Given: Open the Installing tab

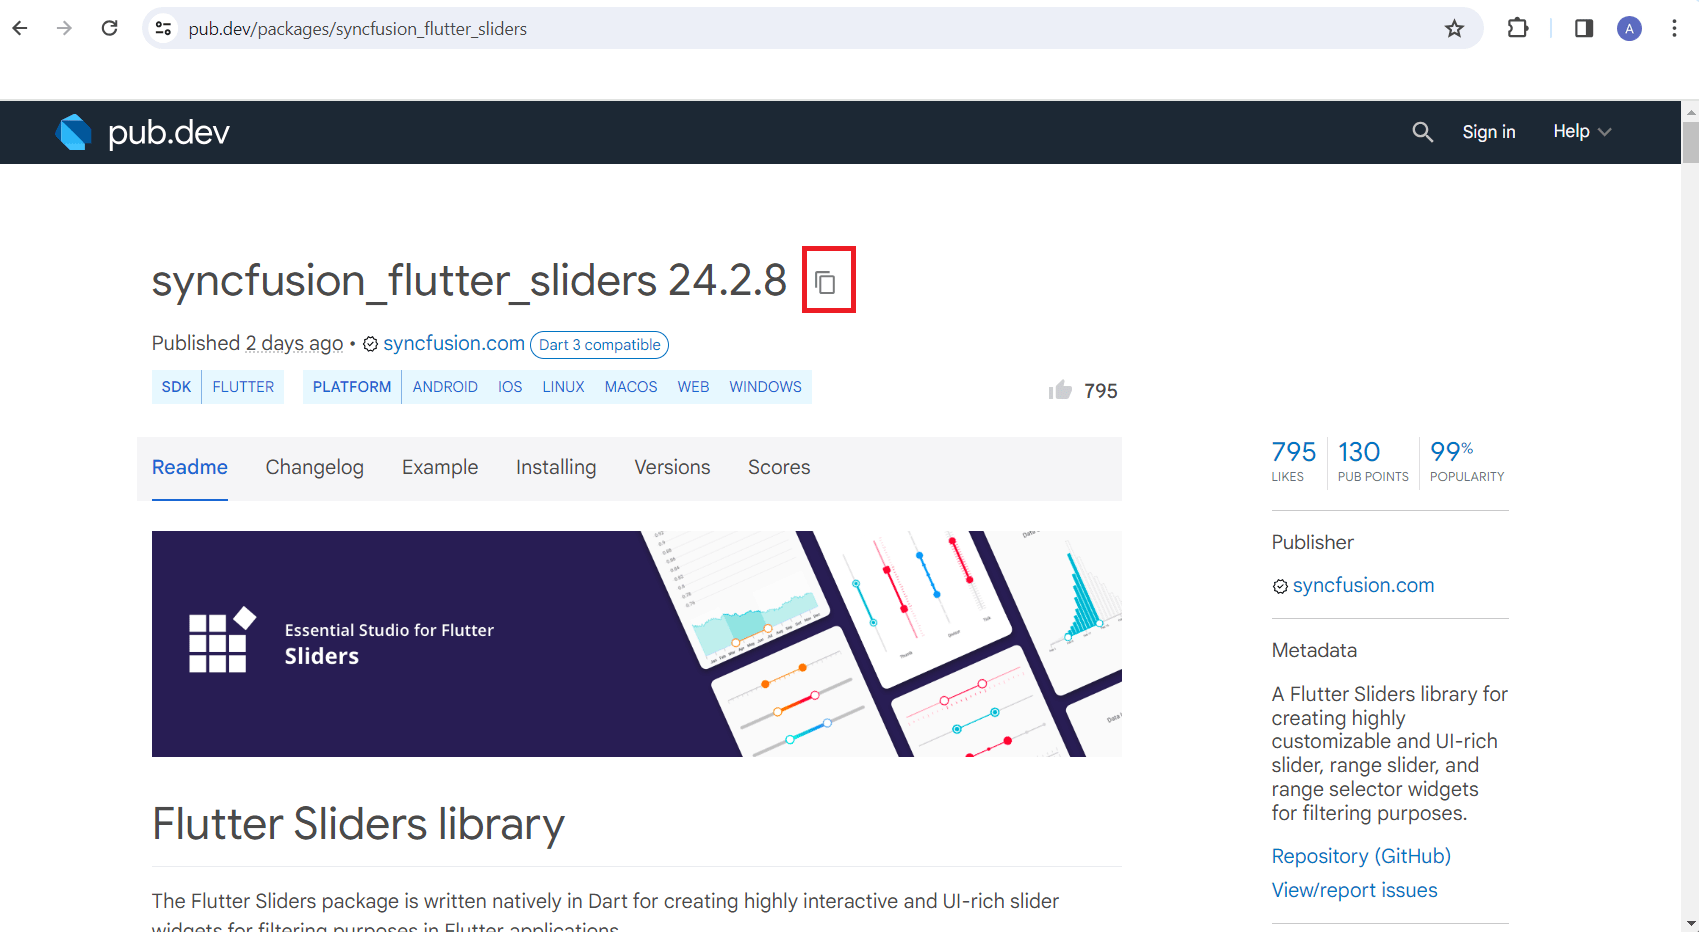Looking at the screenshot, I should 556,467.
